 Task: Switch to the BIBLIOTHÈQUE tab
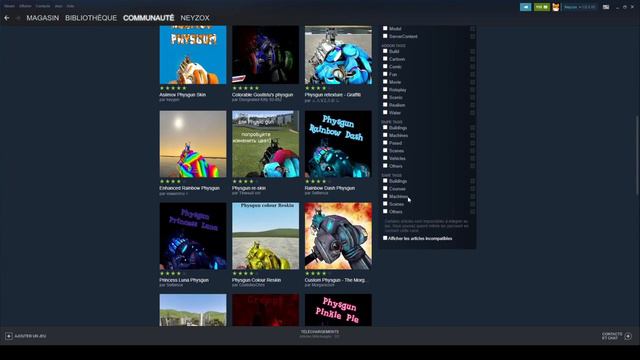click(91, 18)
